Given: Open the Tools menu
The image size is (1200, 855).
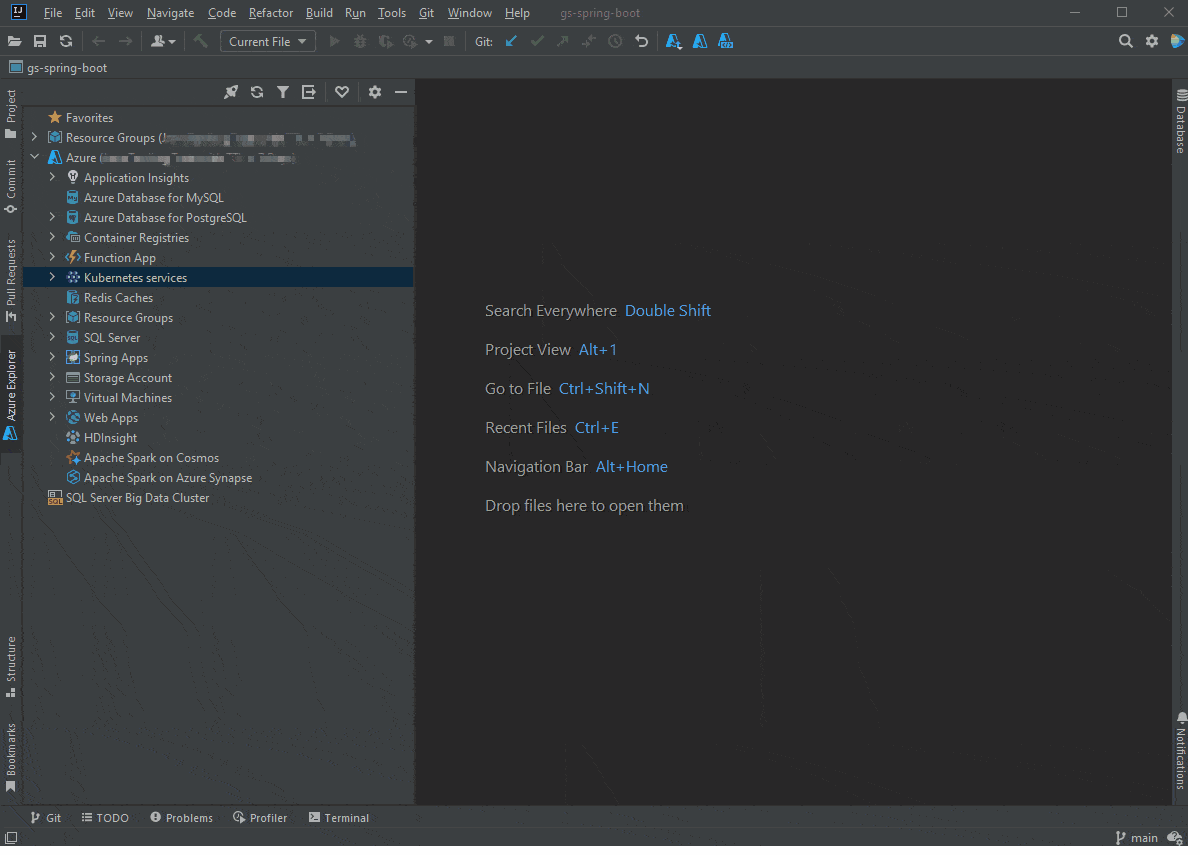Looking at the screenshot, I should pos(392,13).
